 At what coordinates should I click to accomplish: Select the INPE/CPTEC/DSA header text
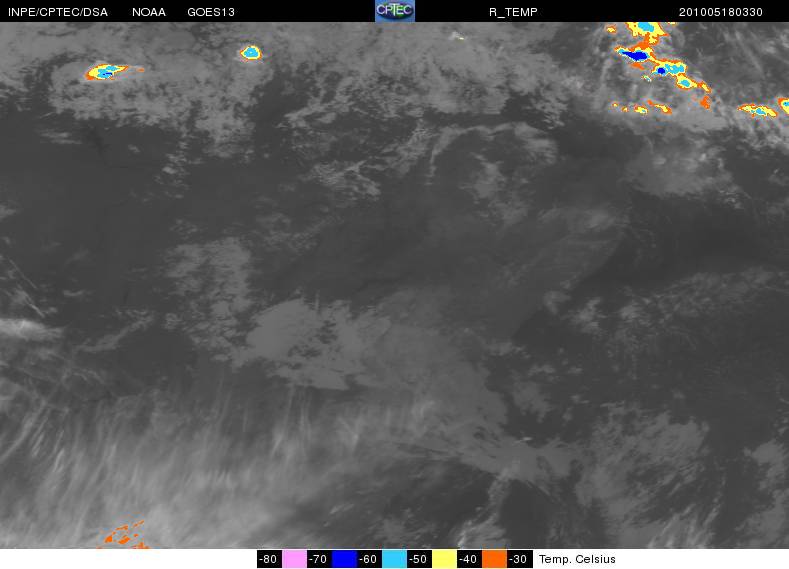(58, 12)
